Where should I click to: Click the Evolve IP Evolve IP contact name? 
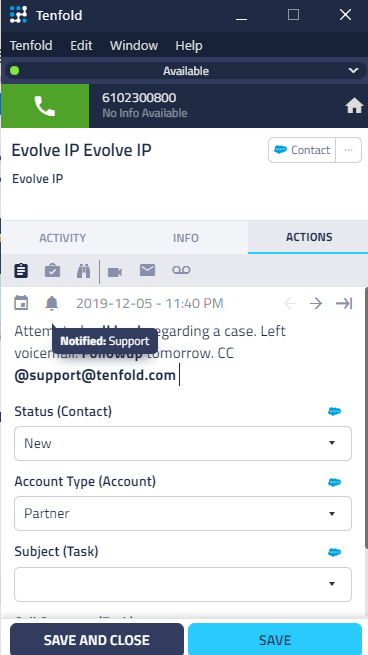81,150
